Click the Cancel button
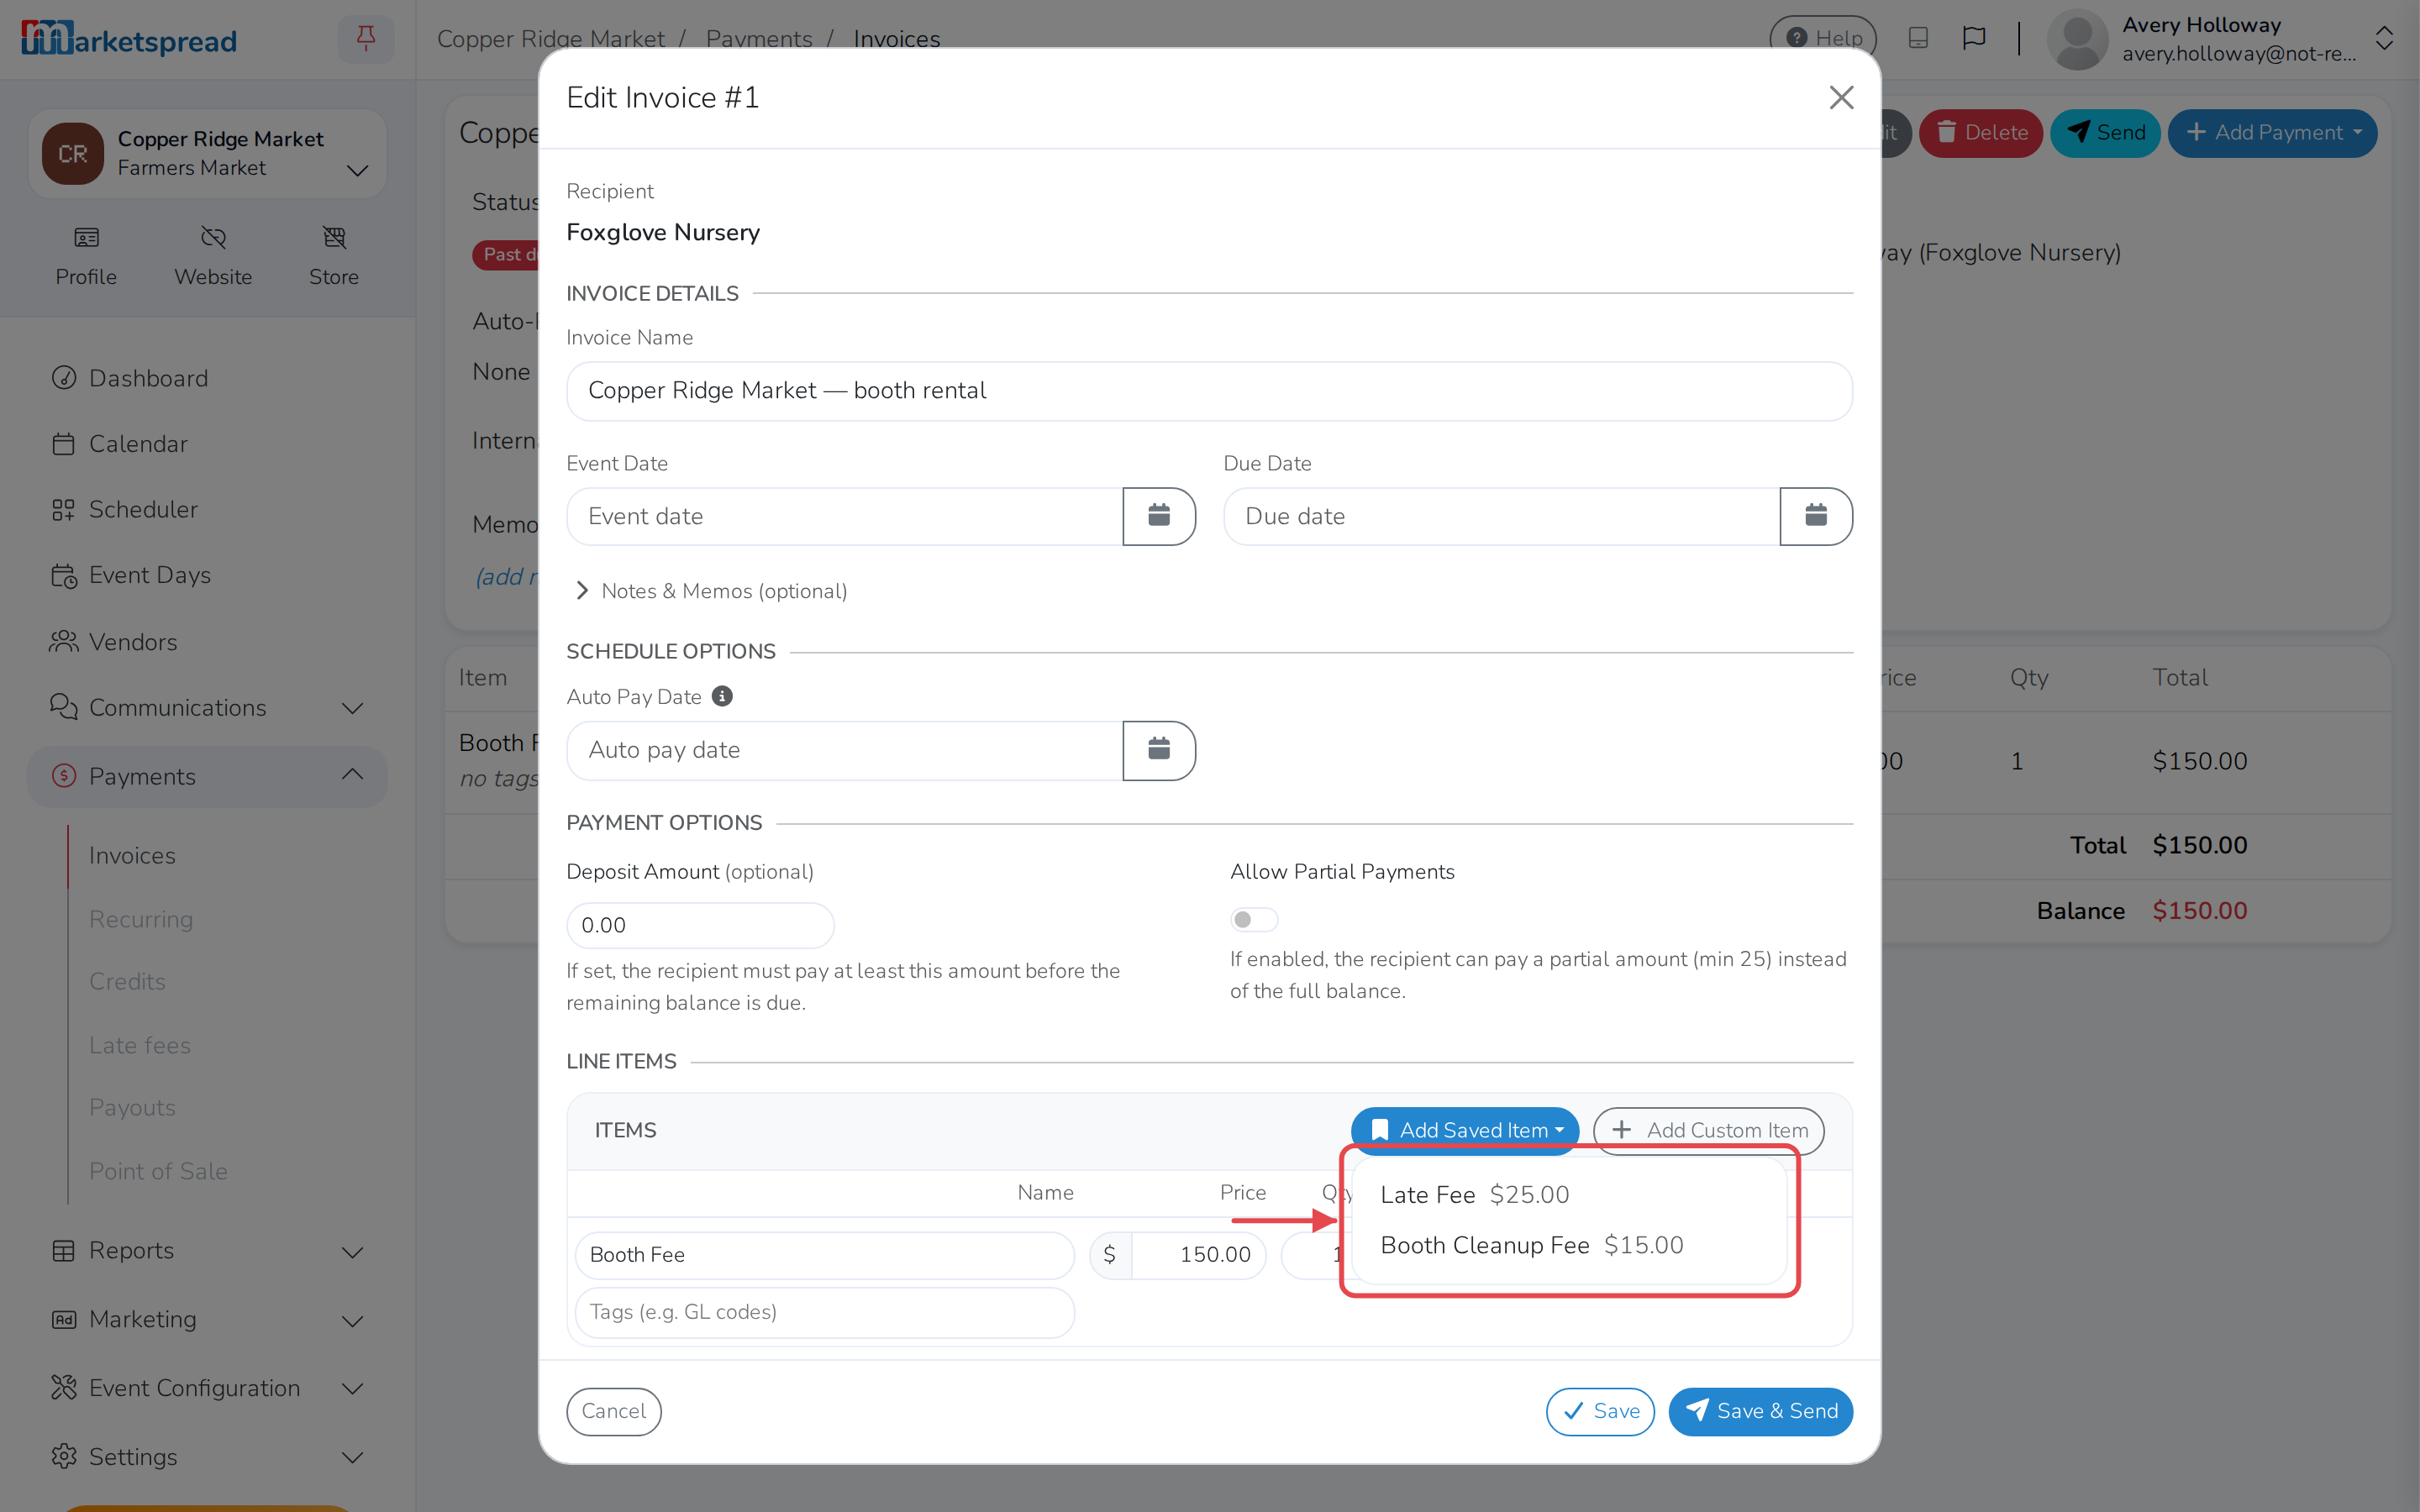This screenshot has height=1512, width=2420. (x=614, y=1411)
